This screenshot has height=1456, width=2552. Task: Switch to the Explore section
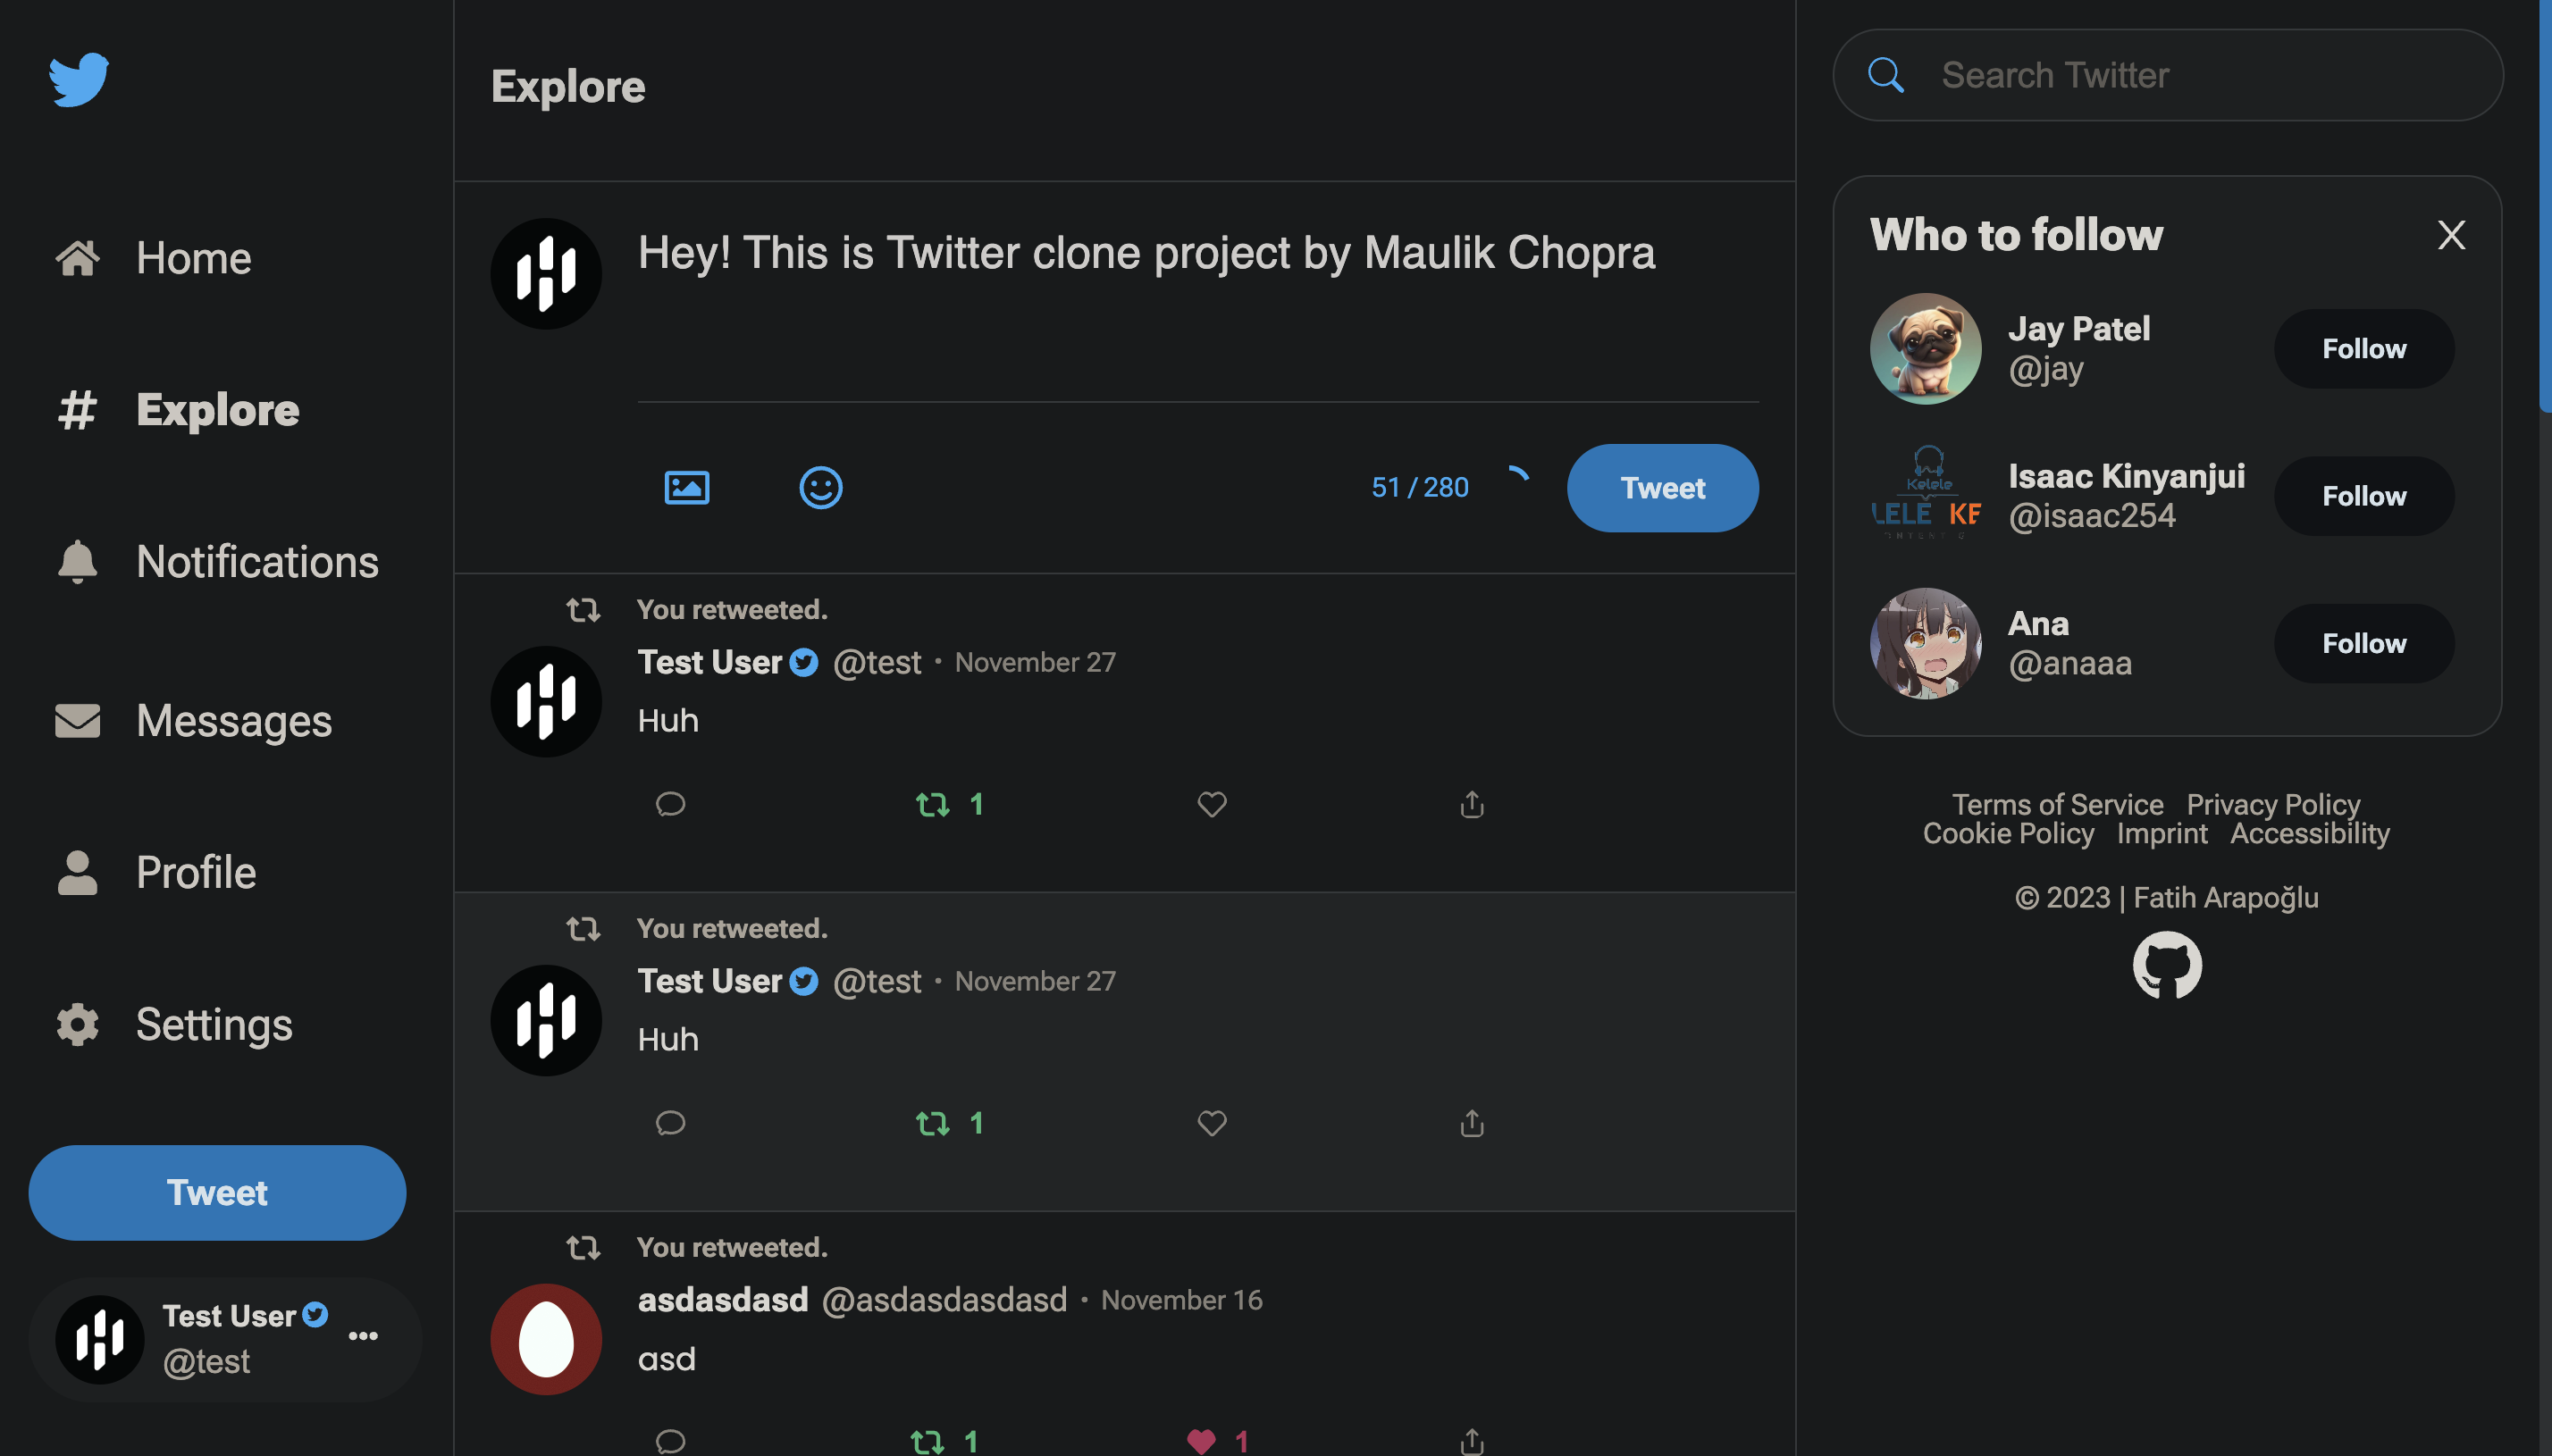click(216, 409)
